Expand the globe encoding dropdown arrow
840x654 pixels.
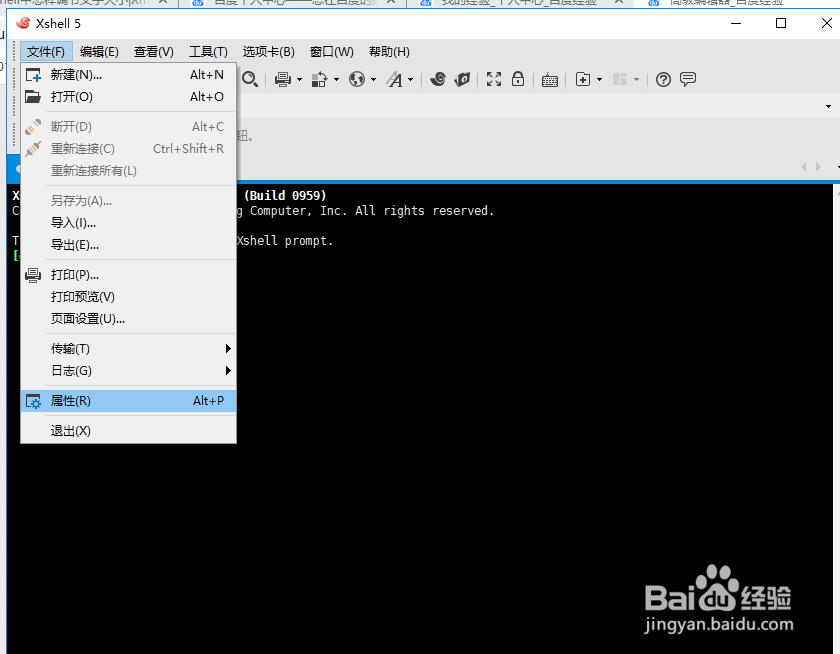(x=373, y=80)
